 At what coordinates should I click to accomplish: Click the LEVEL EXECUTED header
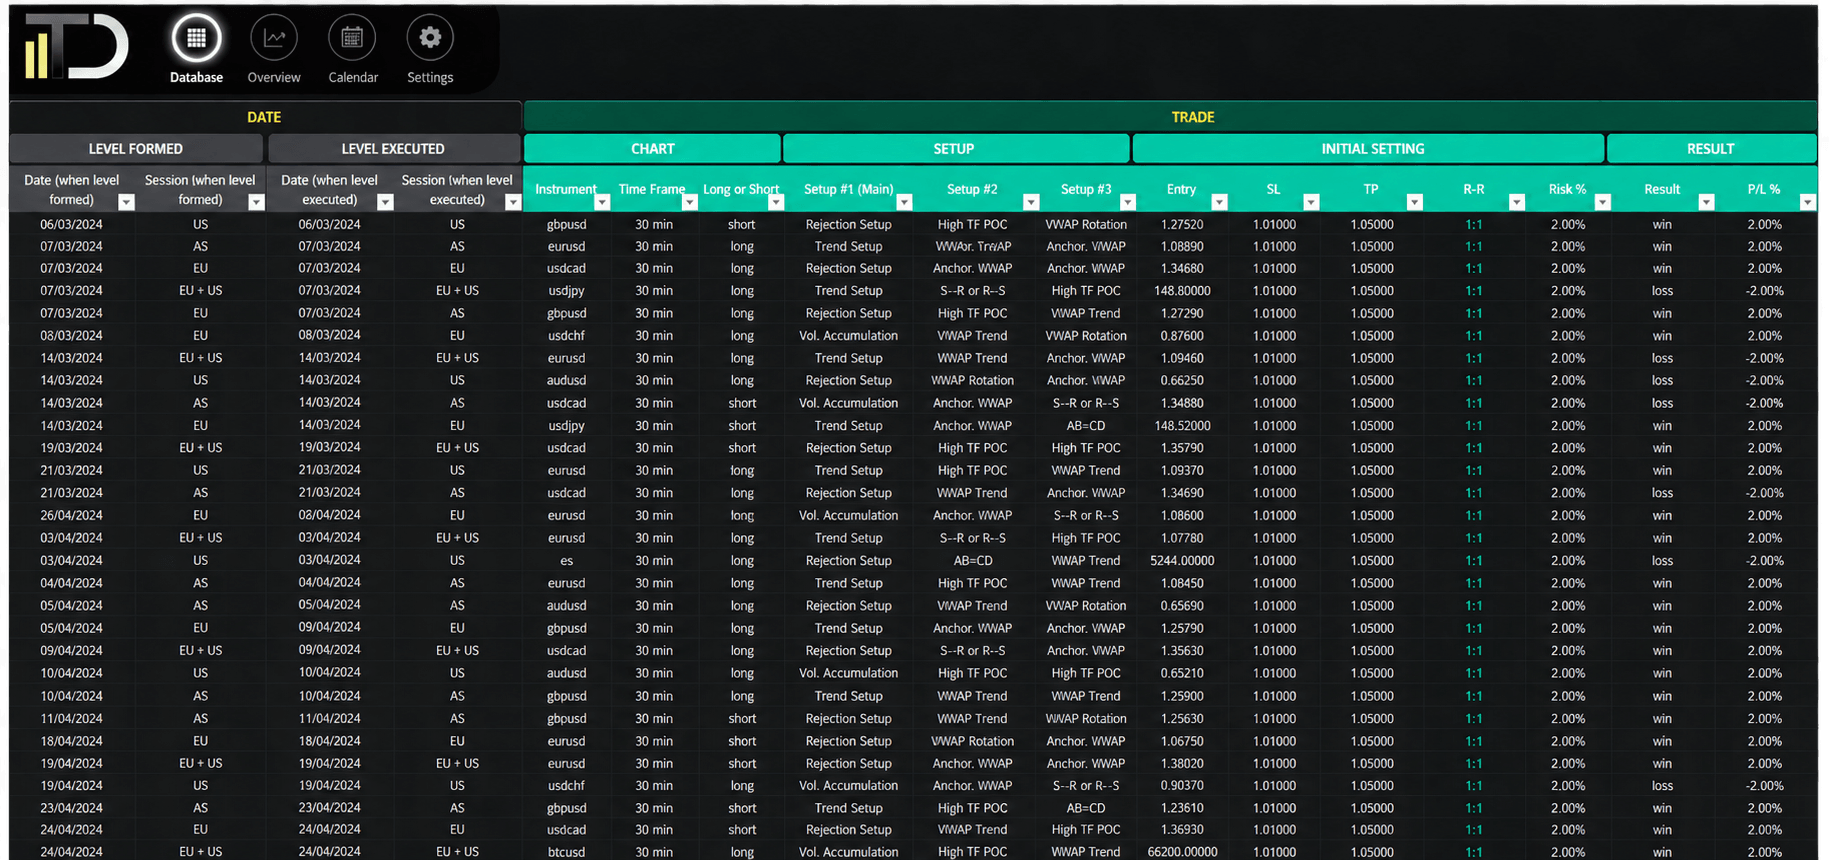(394, 148)
